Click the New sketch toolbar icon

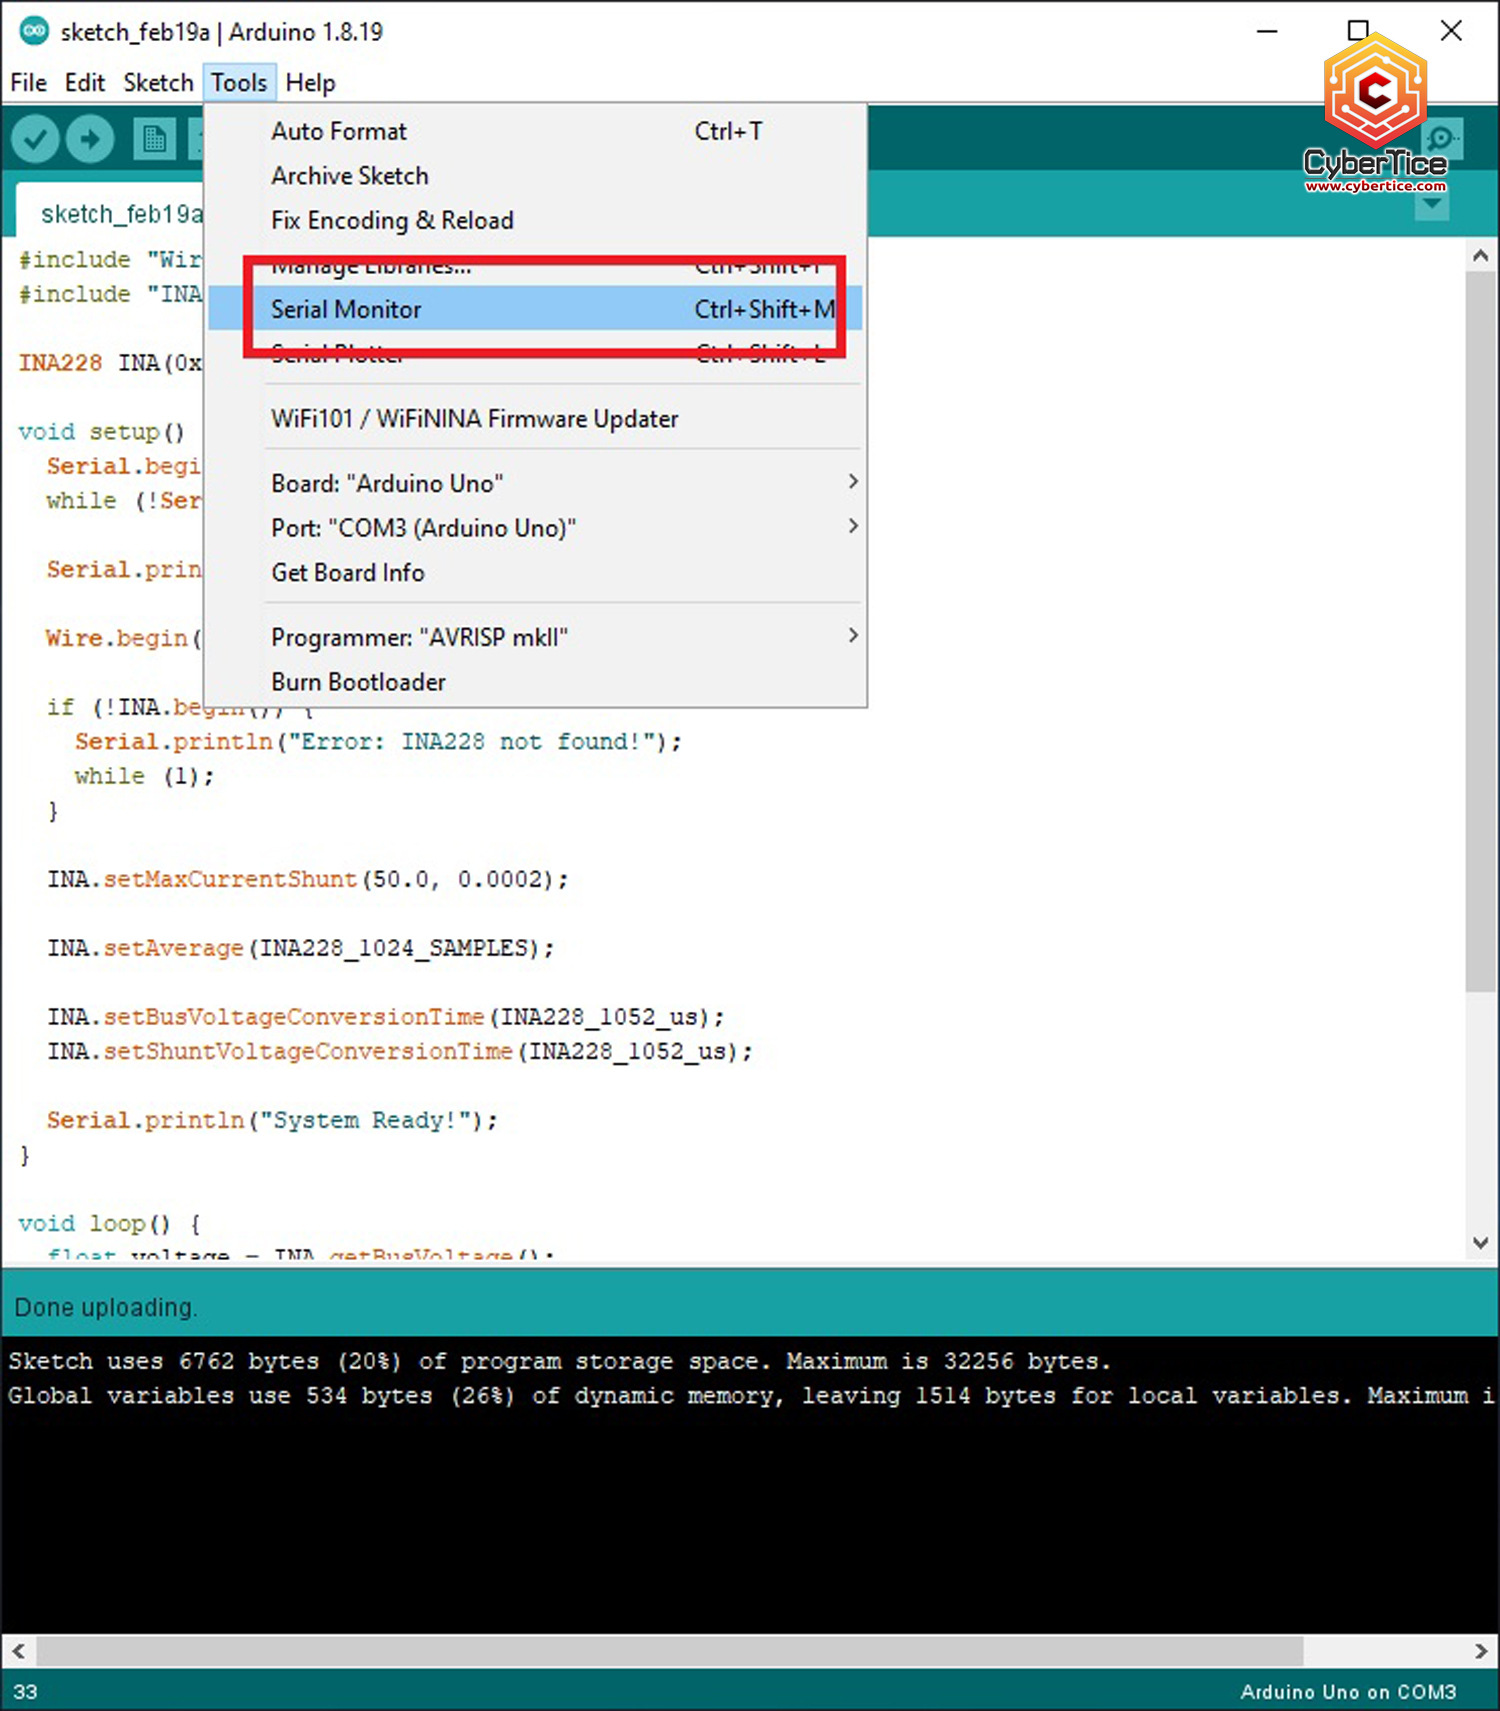154,139
